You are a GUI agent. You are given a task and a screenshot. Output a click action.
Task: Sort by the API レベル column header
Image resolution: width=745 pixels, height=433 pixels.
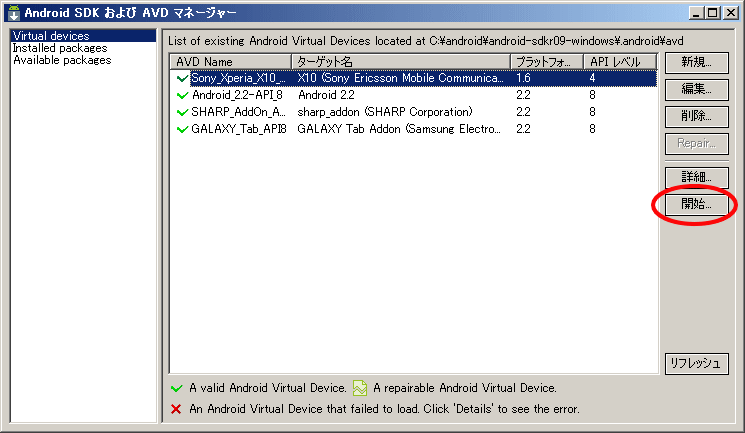pos(620,62)
